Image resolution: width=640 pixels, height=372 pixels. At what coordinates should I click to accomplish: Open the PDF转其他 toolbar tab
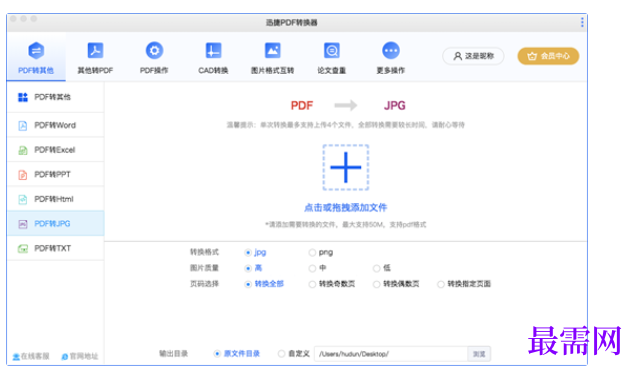click(36, 57)
